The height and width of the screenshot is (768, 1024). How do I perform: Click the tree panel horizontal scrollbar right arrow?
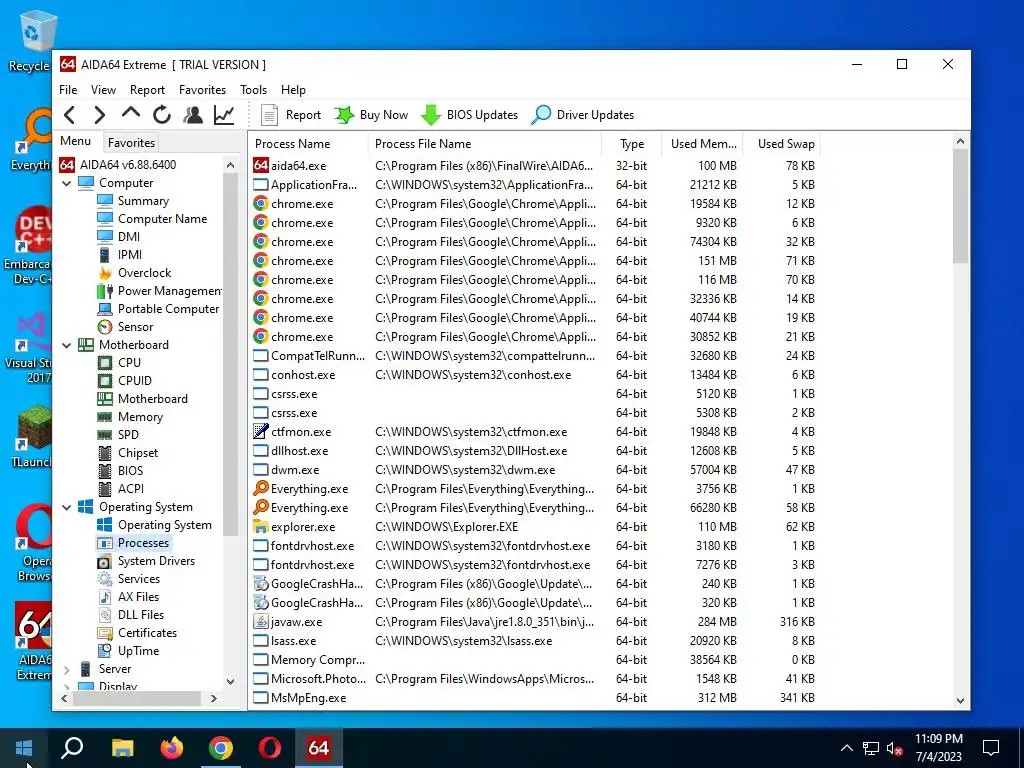coord(214,698)
